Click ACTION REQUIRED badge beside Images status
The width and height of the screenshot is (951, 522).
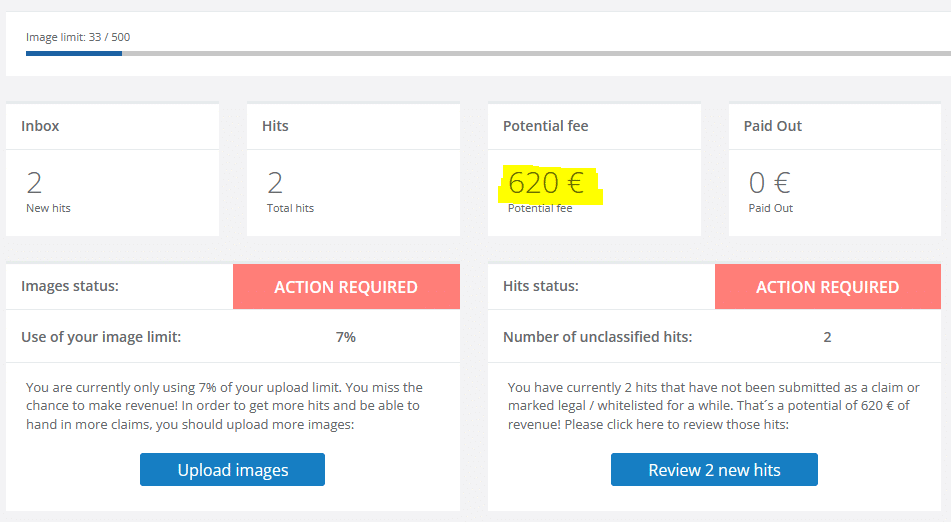pos(346,287)
